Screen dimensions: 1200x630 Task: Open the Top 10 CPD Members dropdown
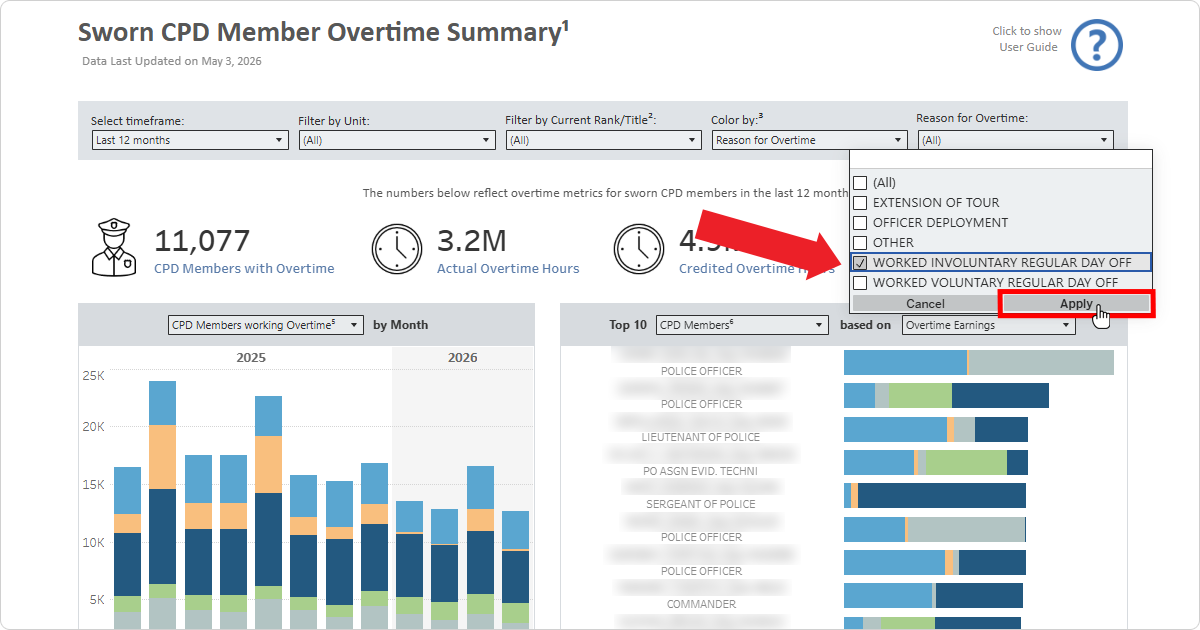tap(742, 325)
